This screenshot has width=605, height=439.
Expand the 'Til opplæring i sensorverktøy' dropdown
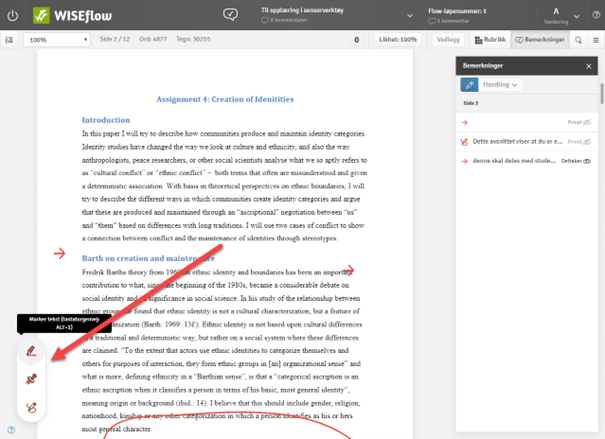410,15
